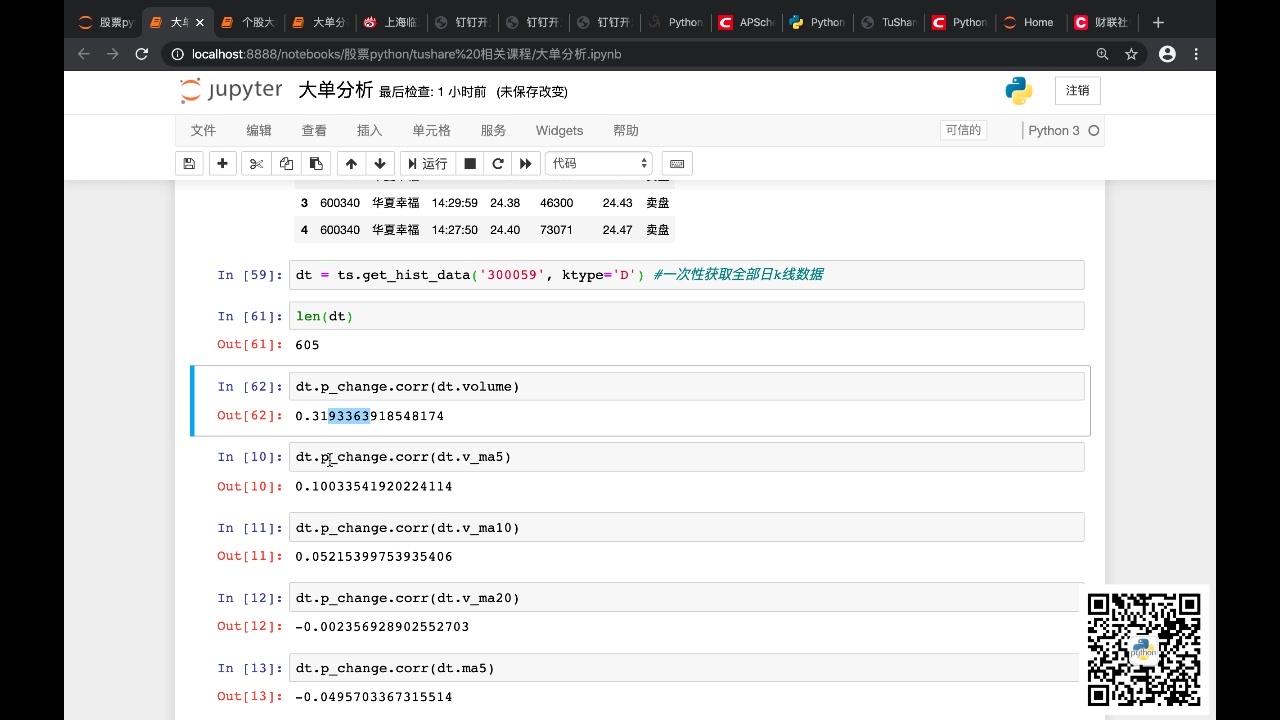
Task: Move the selected cell up
Action: click(351, 163)
